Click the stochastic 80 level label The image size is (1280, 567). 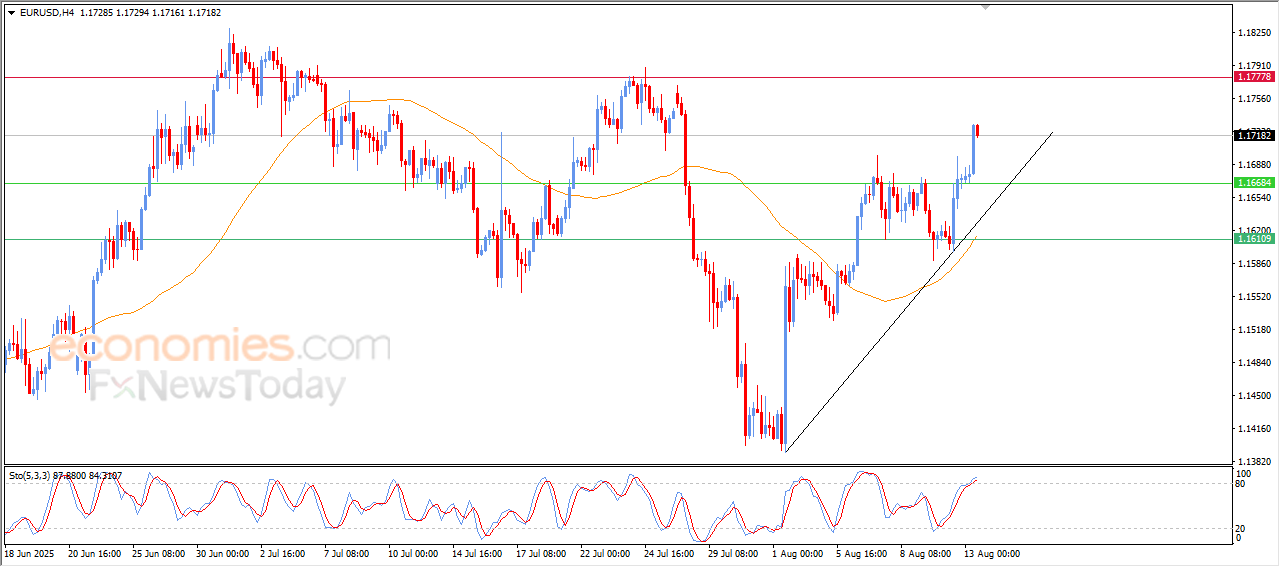pyautogui.click(x=1242, y=484)
